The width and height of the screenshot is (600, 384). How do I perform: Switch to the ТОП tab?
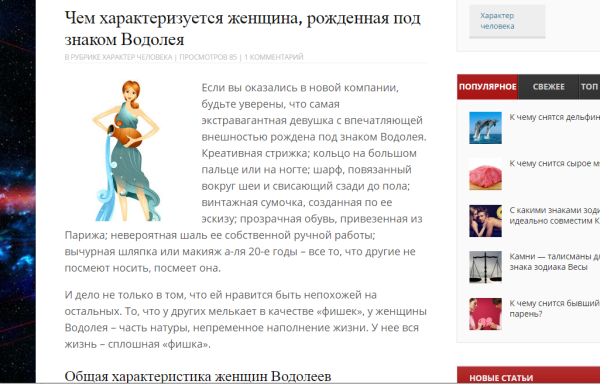[589, 87]
